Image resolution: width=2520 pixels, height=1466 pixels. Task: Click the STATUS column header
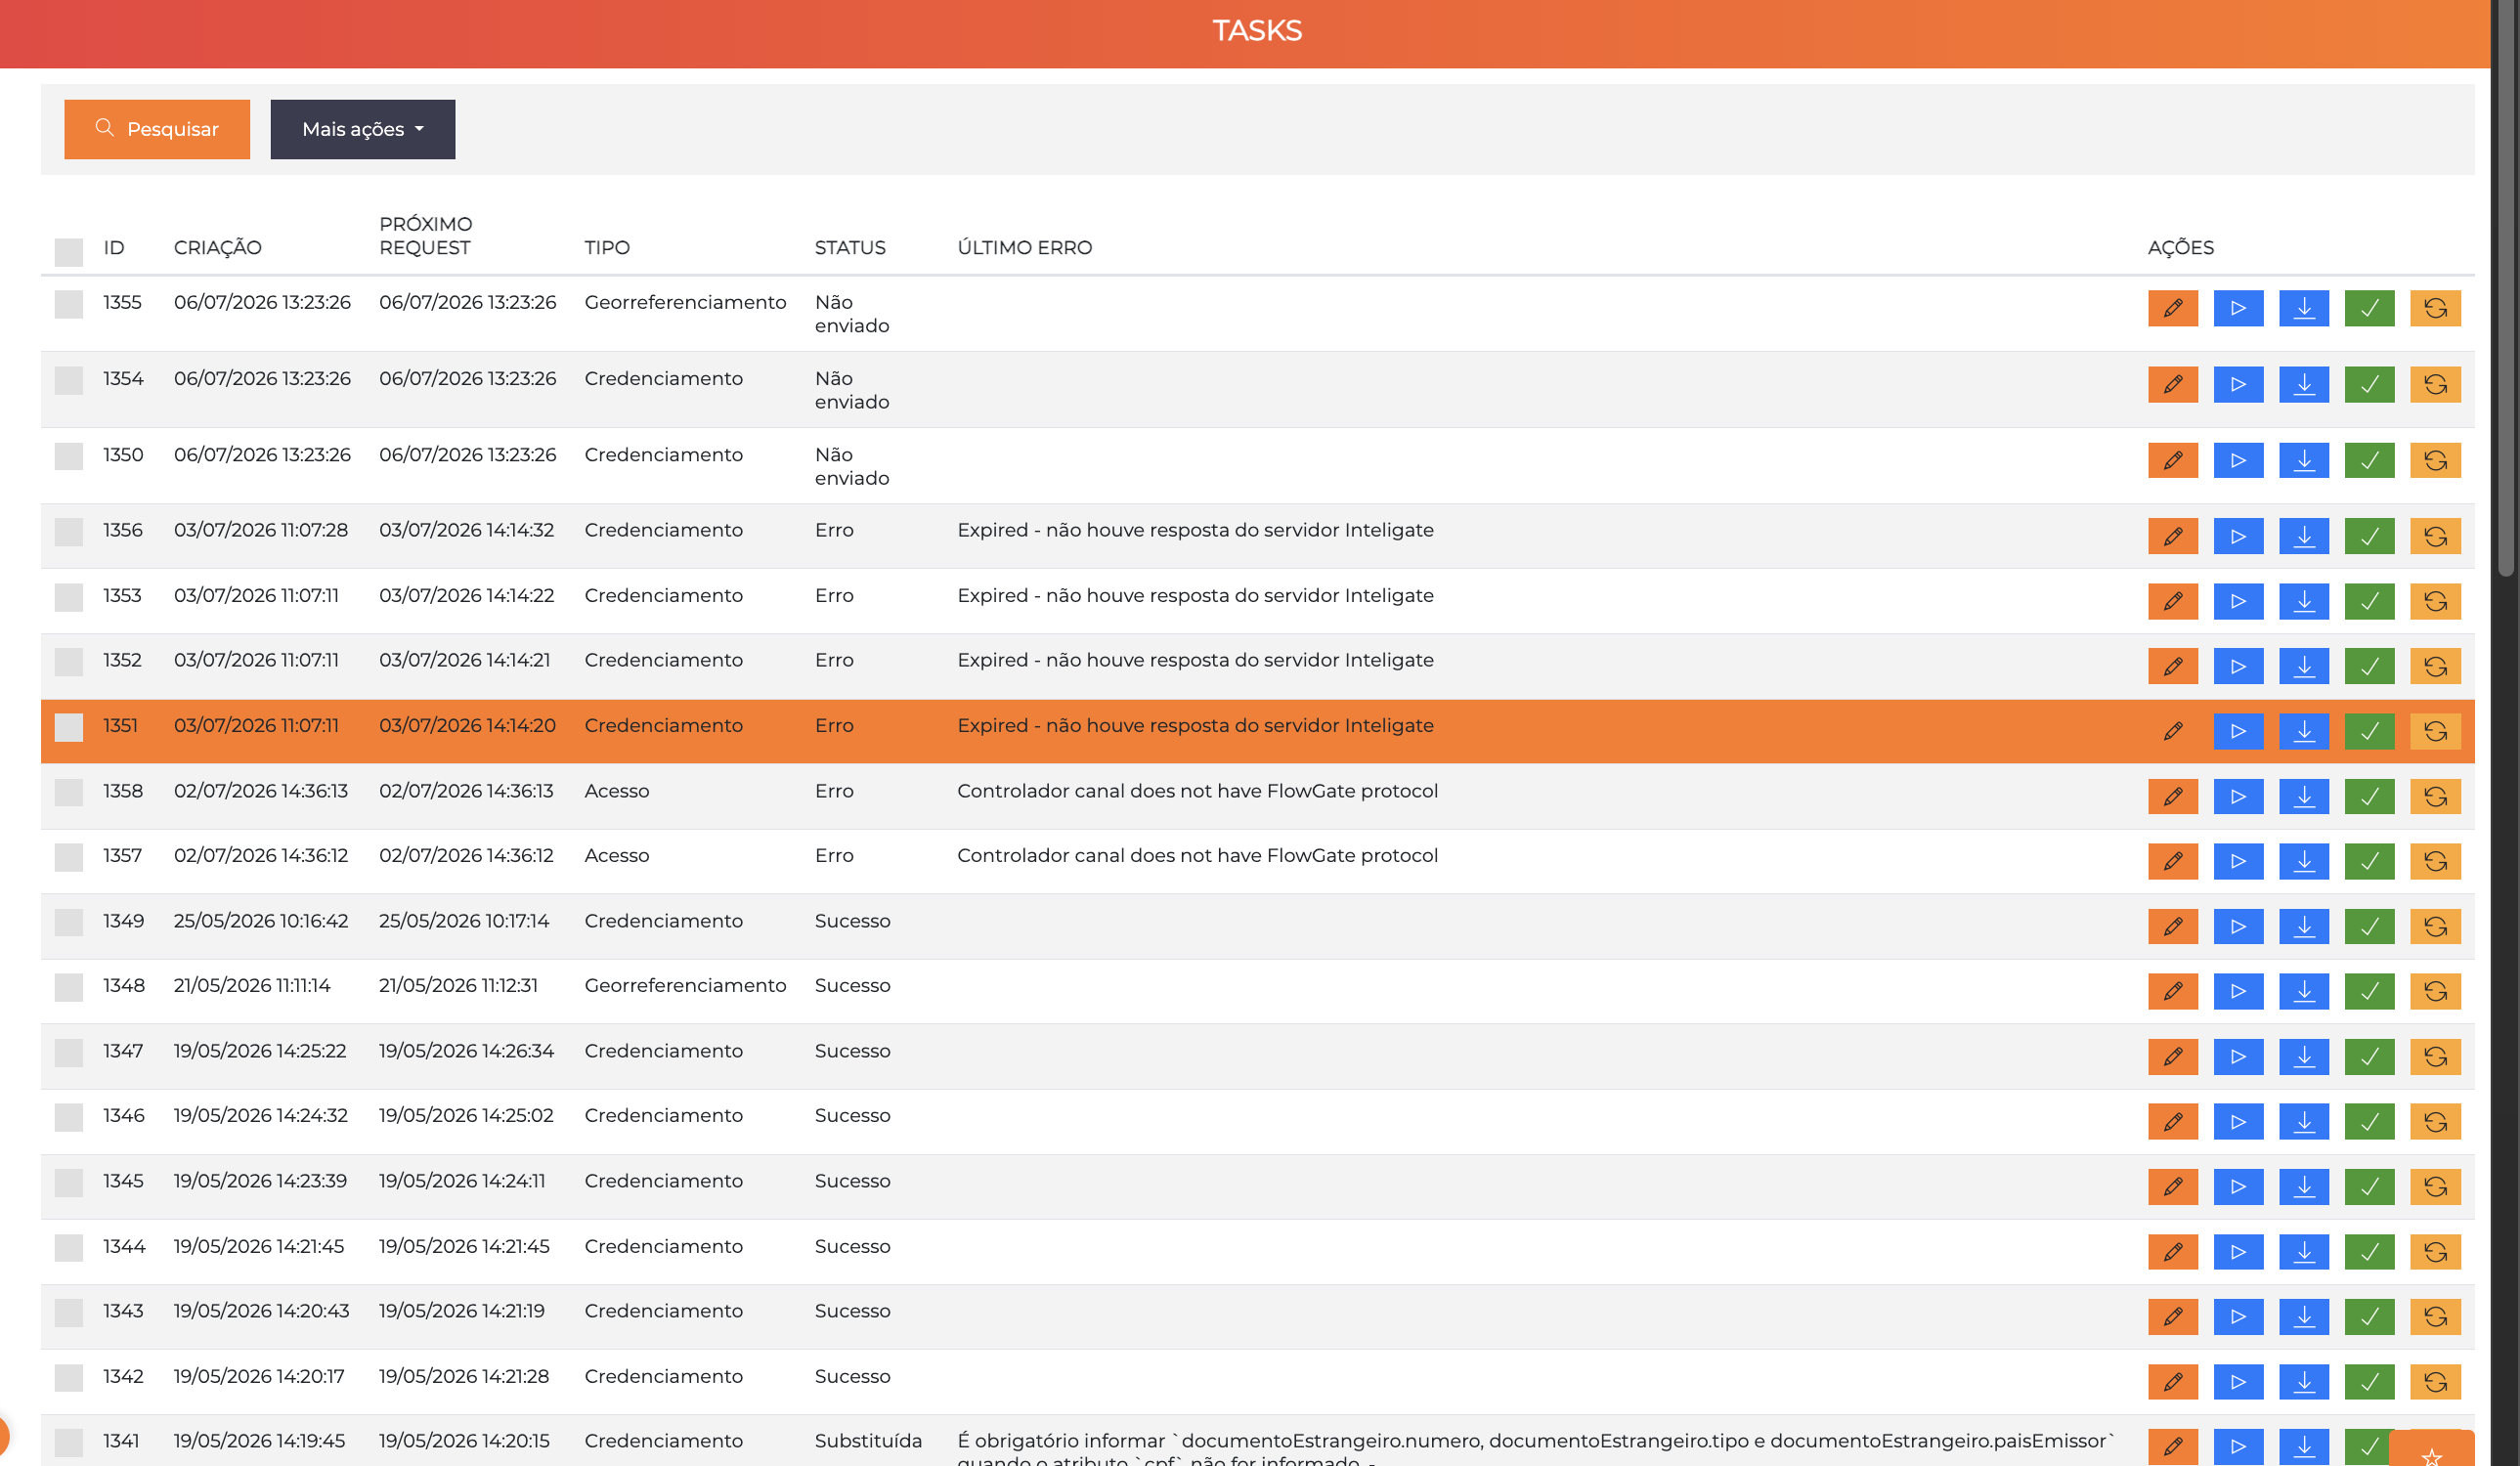850,247
